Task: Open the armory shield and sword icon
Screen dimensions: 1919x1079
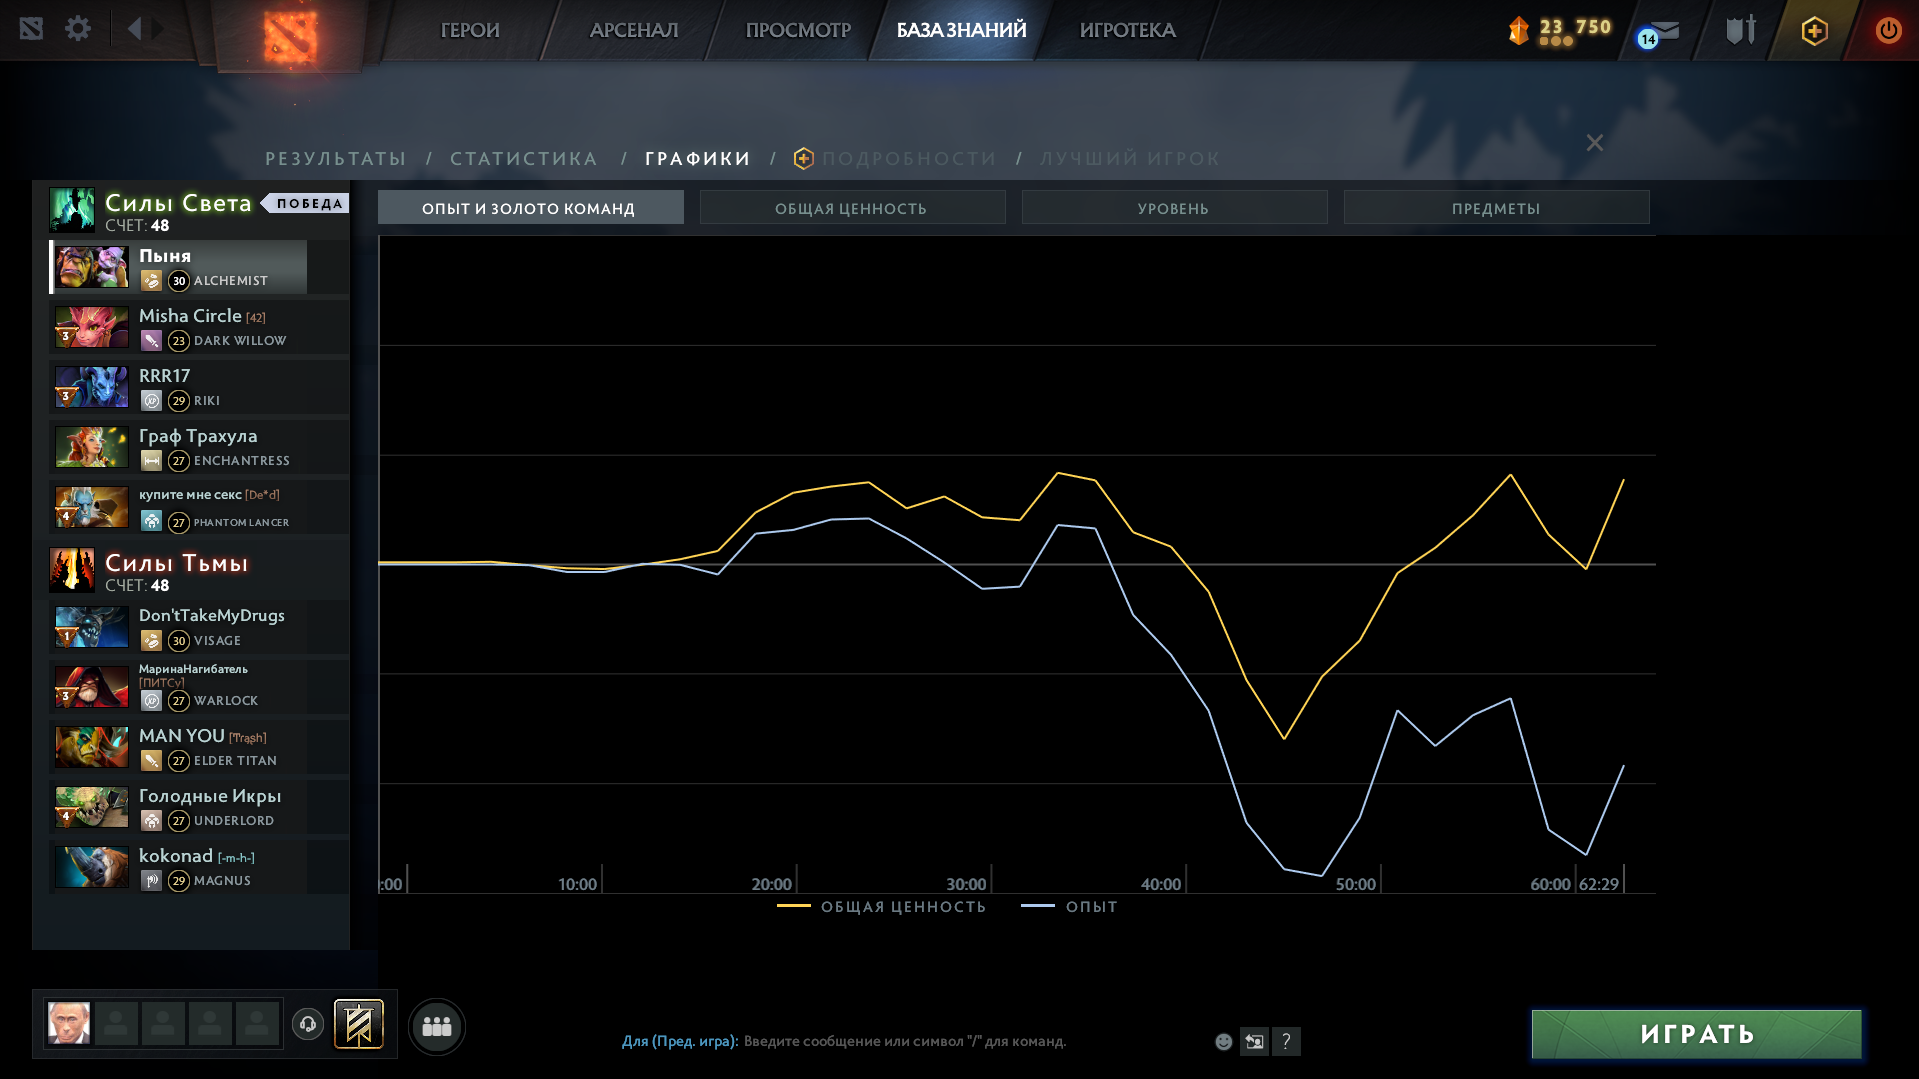Action: point(1741,30)
